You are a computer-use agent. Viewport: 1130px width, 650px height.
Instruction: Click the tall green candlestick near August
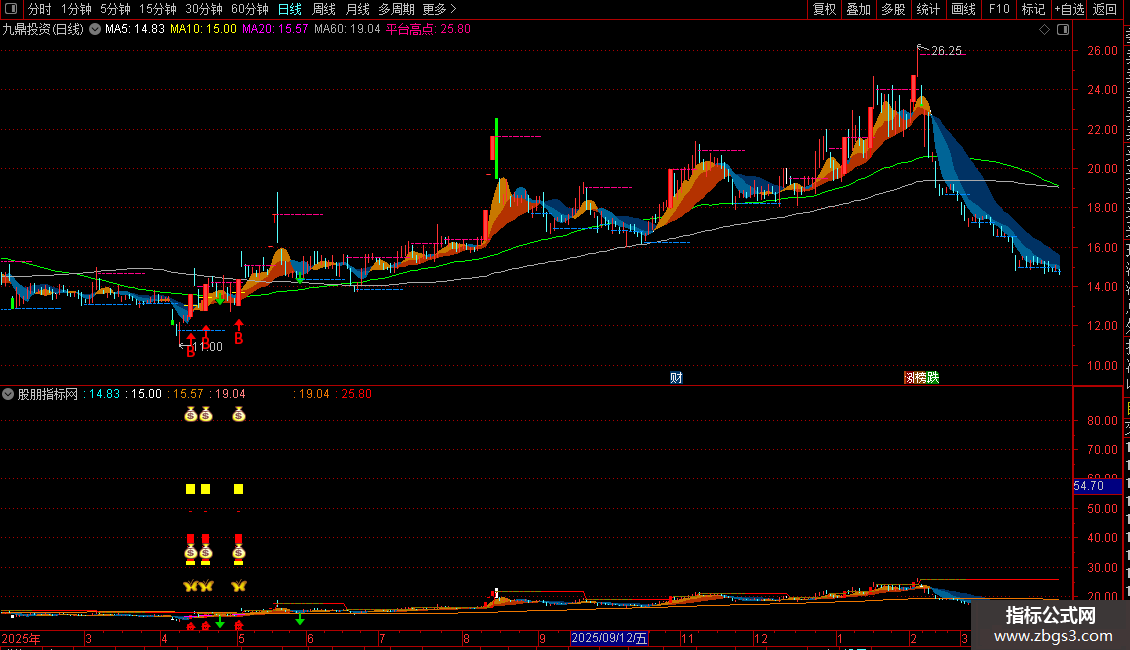(x=497, y=148)
